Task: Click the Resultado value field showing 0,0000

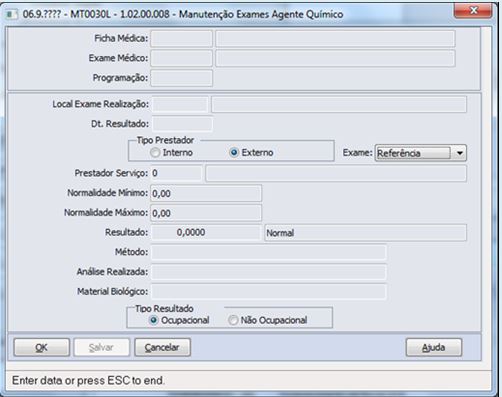Action: (x=206, y=233)
